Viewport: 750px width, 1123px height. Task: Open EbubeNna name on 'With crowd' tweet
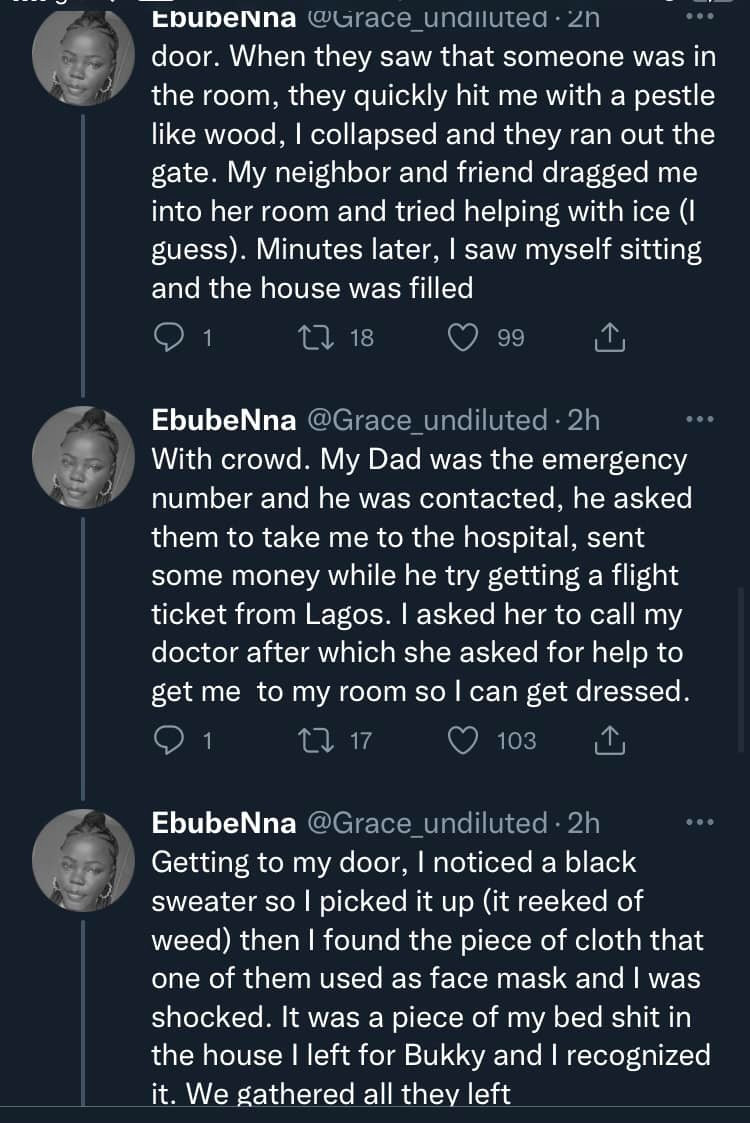[223, 420]
